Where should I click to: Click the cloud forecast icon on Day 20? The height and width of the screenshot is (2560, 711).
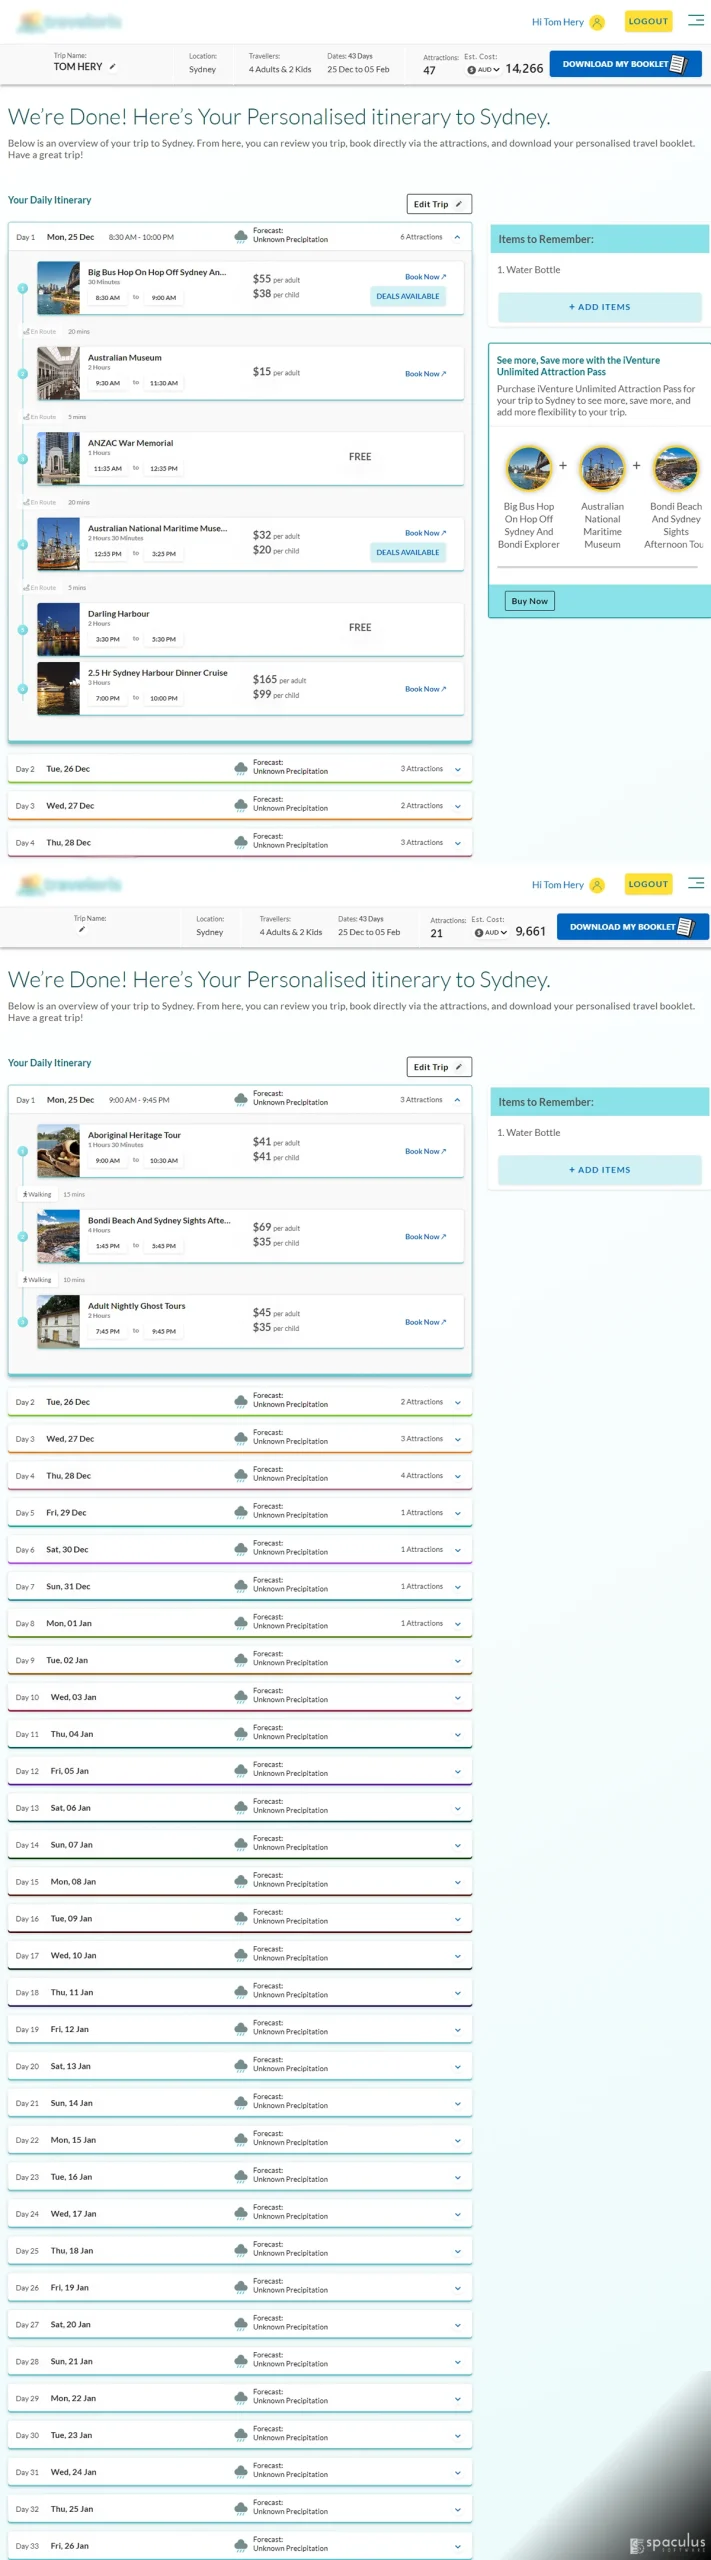(x=241, y=2066)
